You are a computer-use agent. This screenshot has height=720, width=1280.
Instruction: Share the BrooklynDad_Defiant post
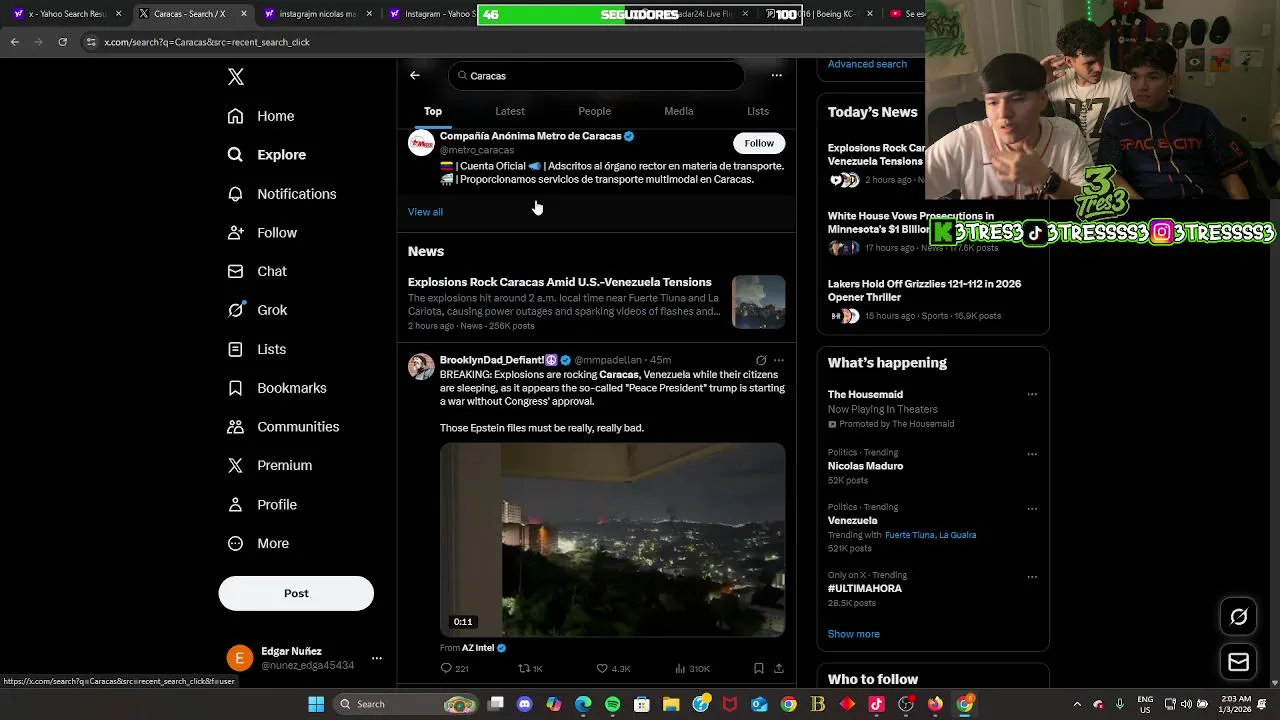tap(779, 668)
